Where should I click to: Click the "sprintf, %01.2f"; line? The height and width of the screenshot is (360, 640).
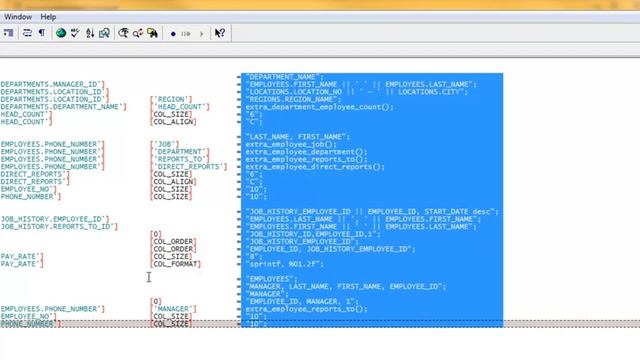[x=284, y=264]
